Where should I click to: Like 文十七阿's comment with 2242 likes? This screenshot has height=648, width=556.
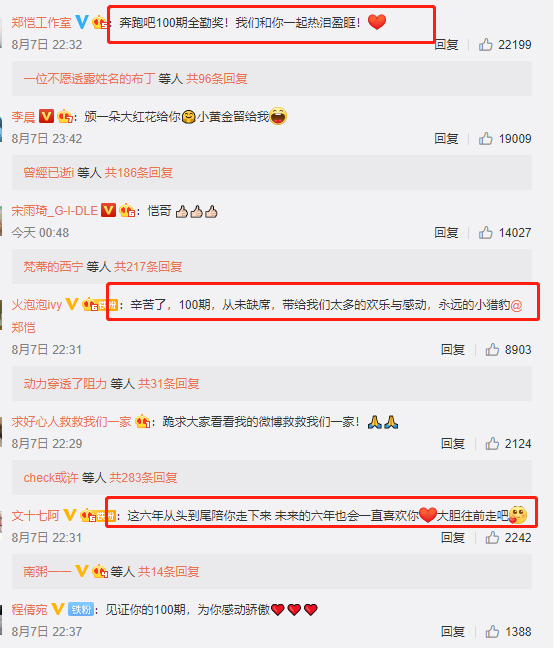pos(492,538)
